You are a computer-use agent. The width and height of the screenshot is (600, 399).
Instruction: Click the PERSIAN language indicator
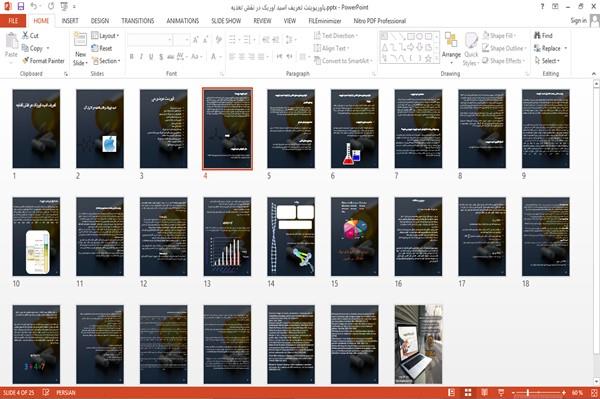pyautogui.click(x=66, y=392)
